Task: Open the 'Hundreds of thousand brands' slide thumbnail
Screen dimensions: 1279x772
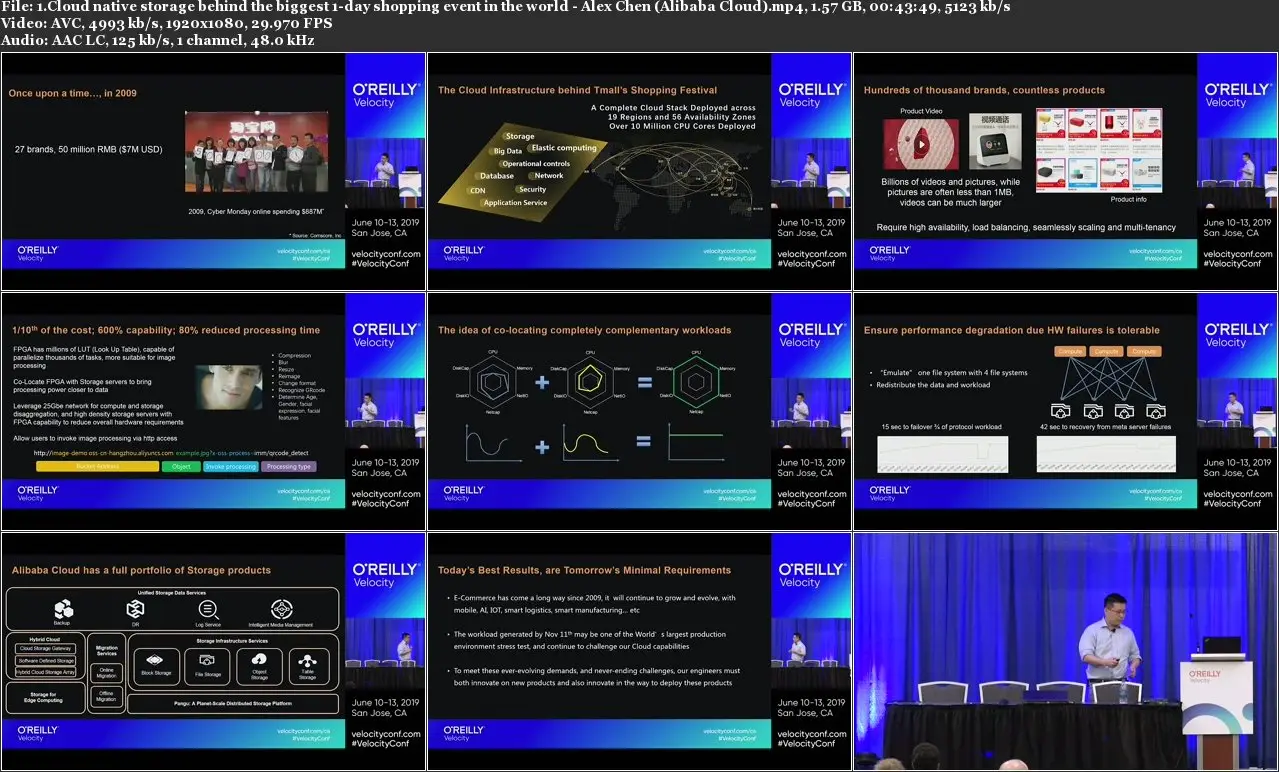Action: click(1065, 171)
